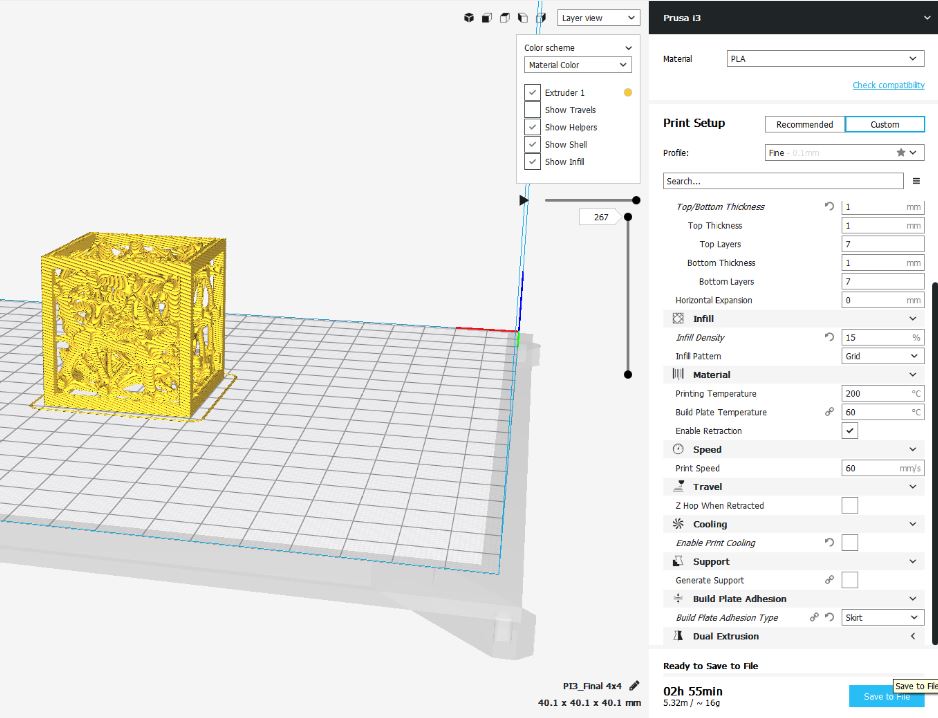The height and width of the screenshot is (718, 938).
Task: Check Enable Print Cooling
Action: [849, 543]
